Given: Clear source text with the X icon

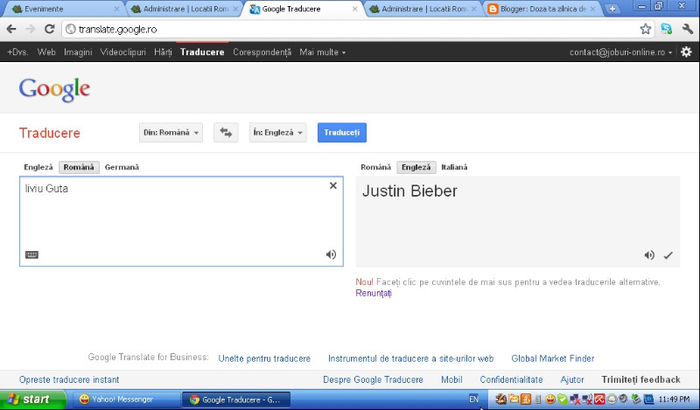Looking at the screenshot, I should 333,186.
